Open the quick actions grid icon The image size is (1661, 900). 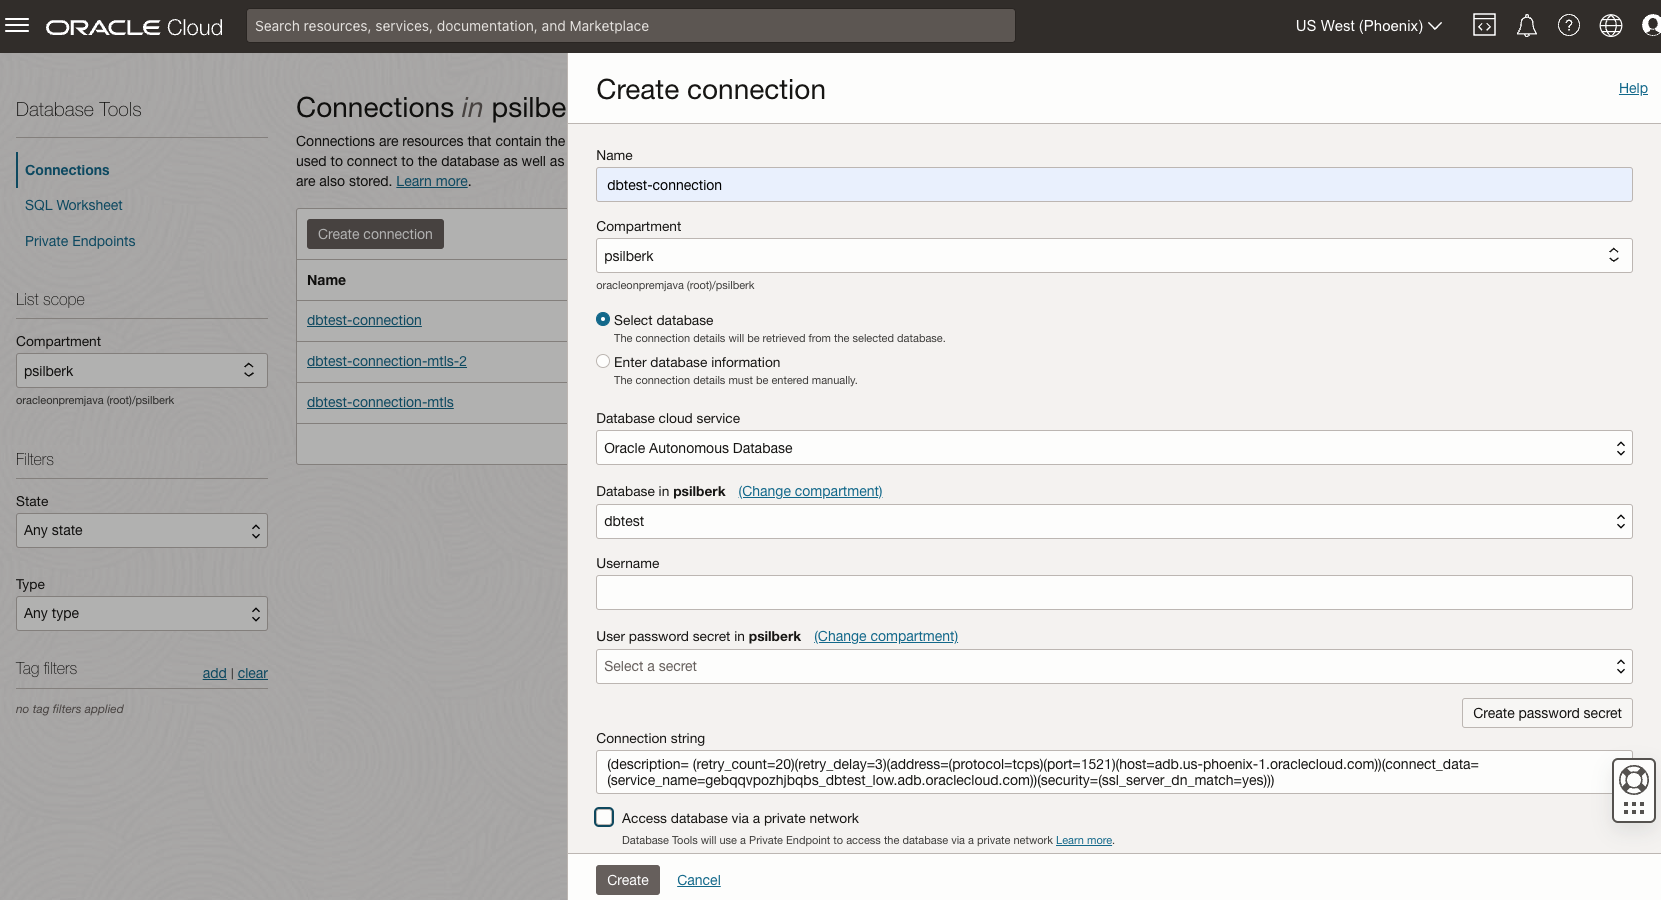(1633, 805)
